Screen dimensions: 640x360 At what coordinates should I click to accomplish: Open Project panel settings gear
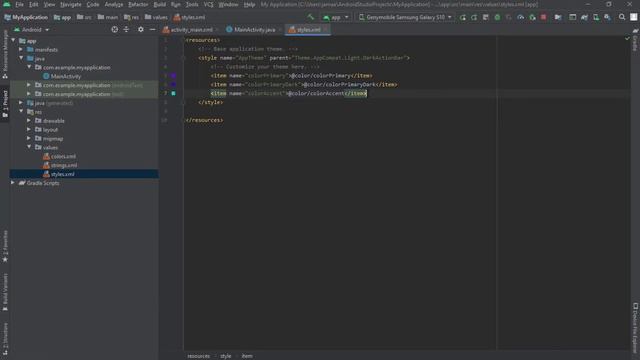point(141,29)
